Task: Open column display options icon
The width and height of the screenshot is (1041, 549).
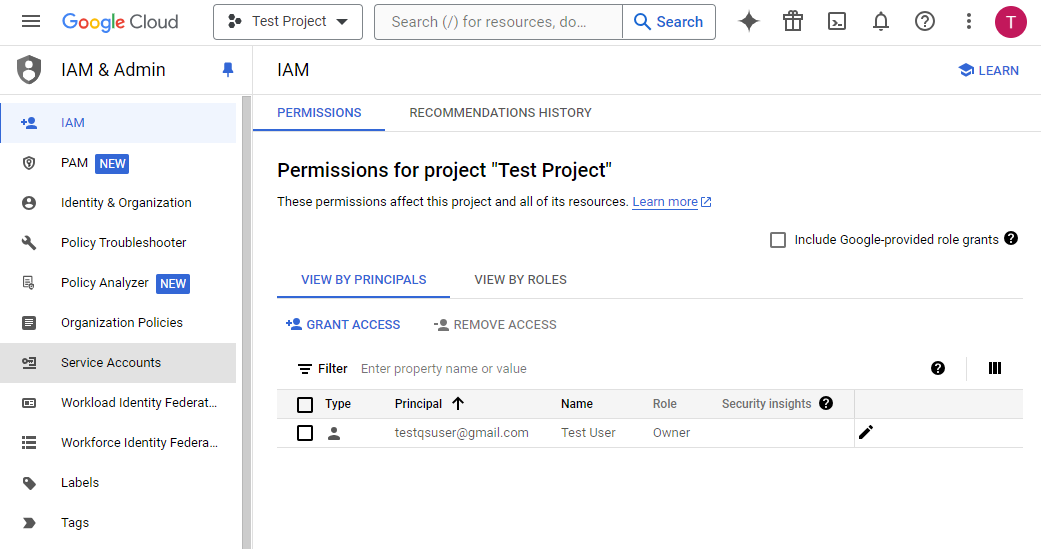Action: (994, 368)
